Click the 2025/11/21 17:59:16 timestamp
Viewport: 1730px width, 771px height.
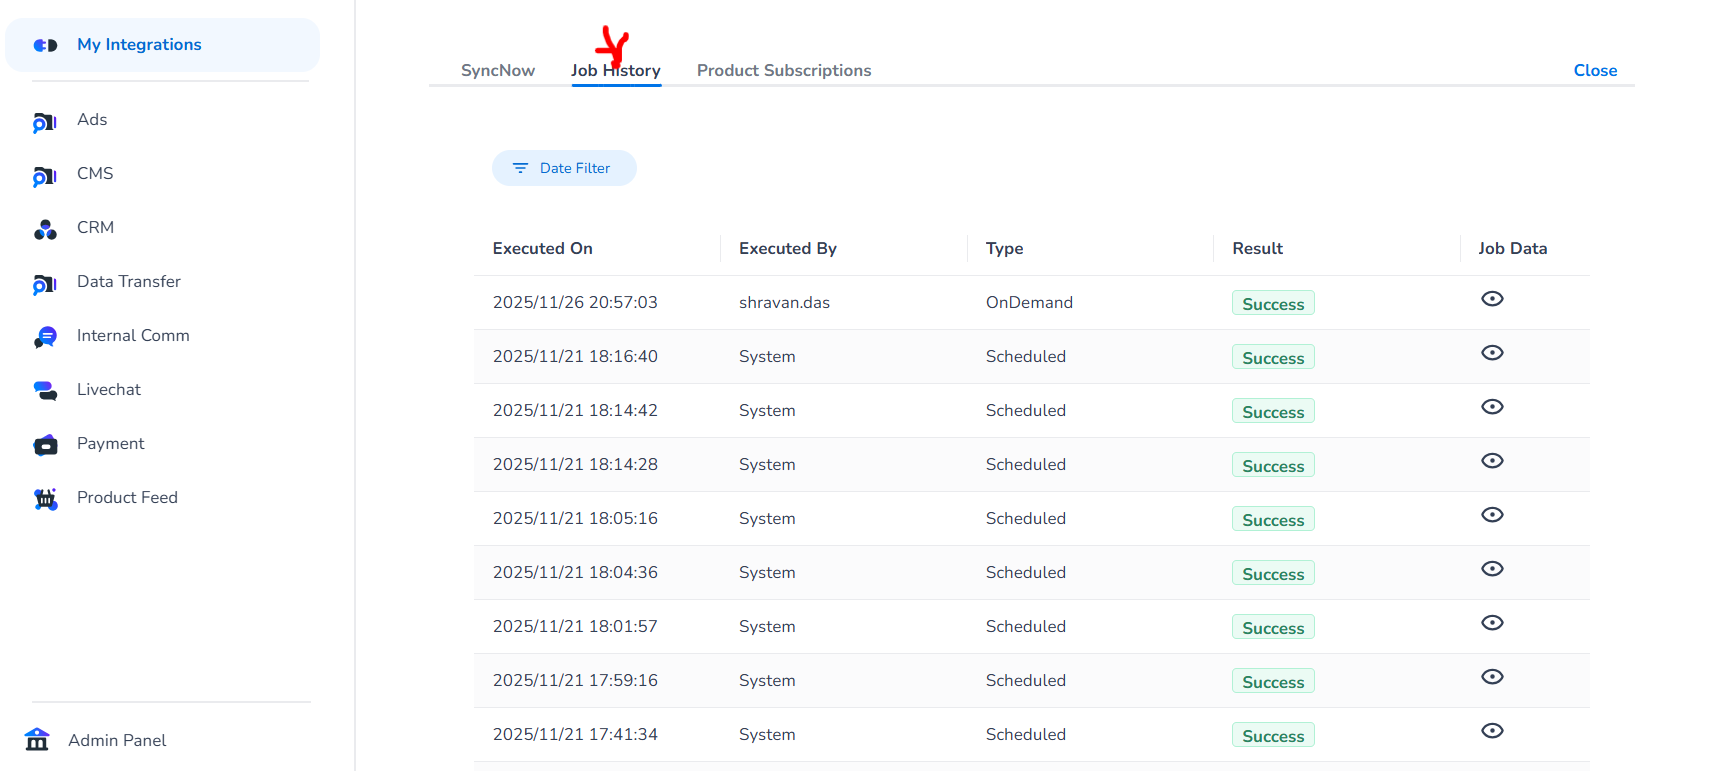[x=575, y=681]
